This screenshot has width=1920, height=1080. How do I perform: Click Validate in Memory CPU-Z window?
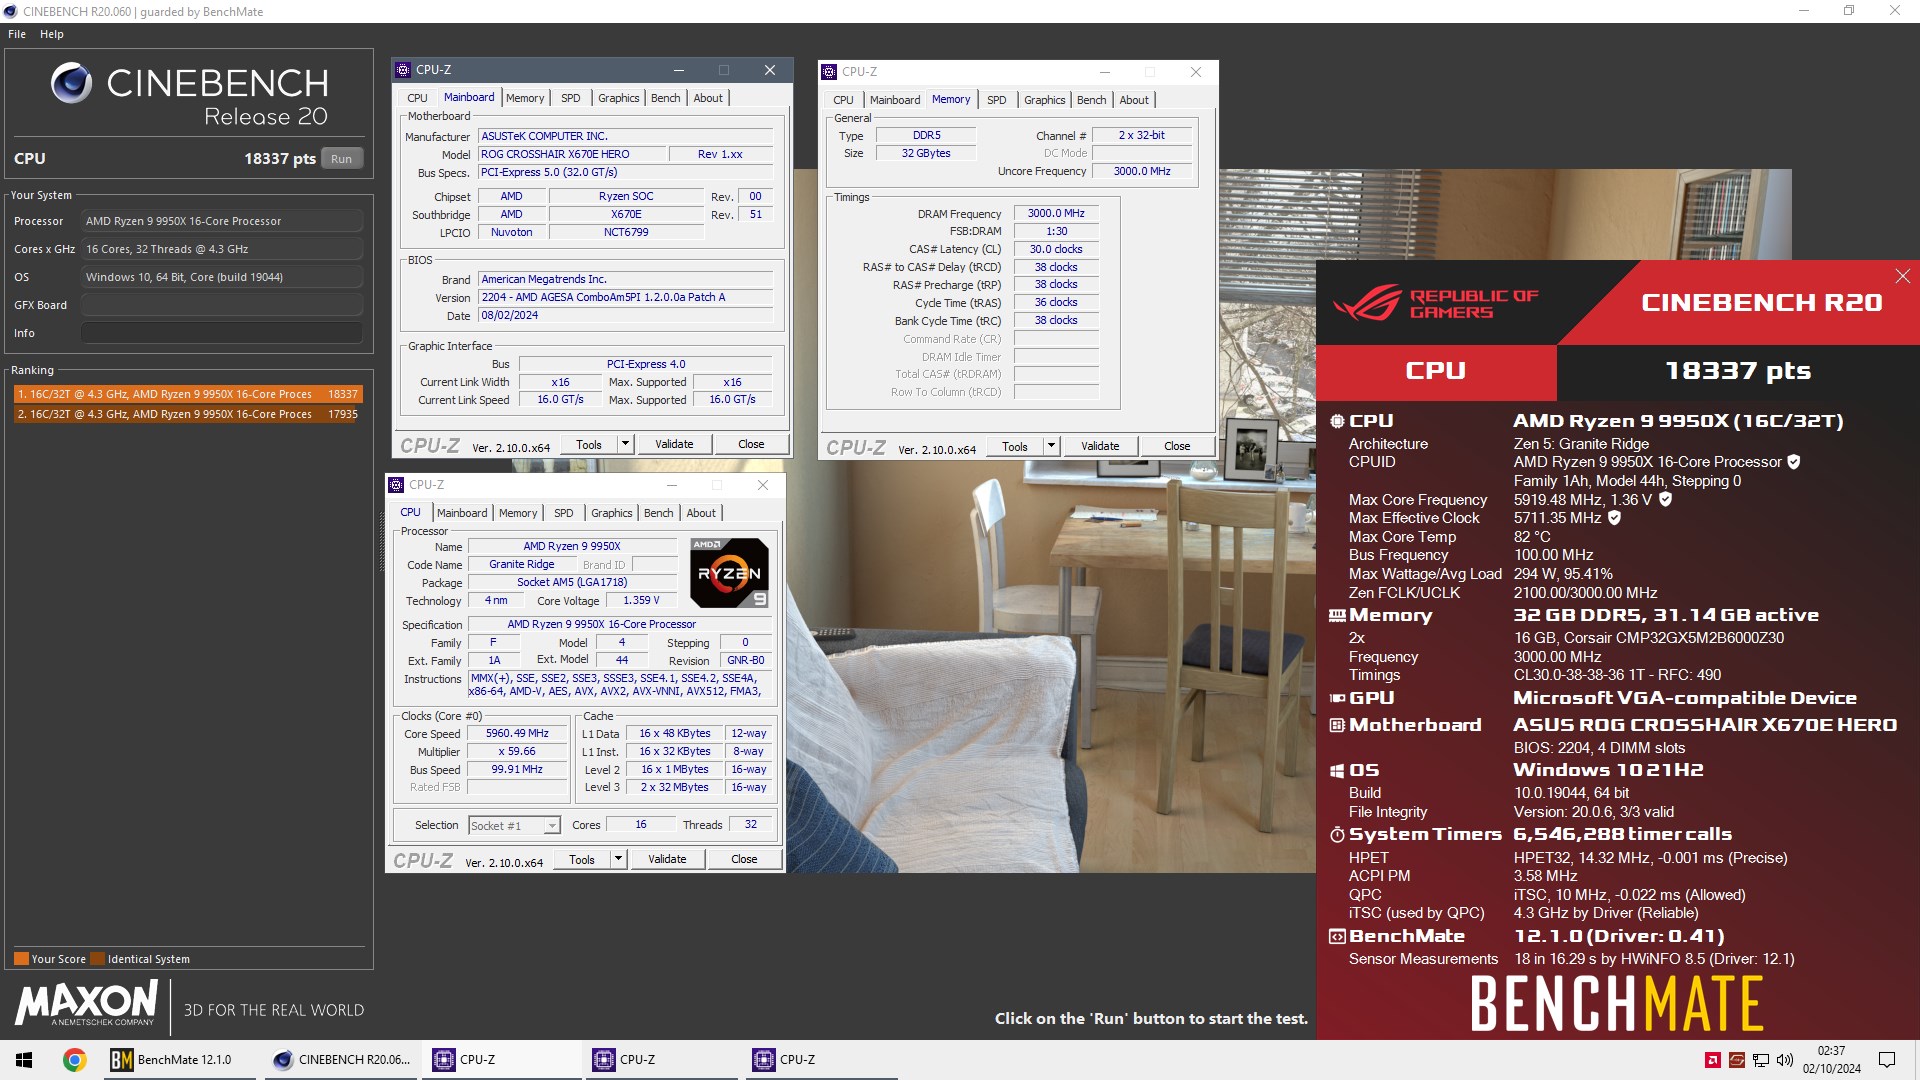point(1100,446)
